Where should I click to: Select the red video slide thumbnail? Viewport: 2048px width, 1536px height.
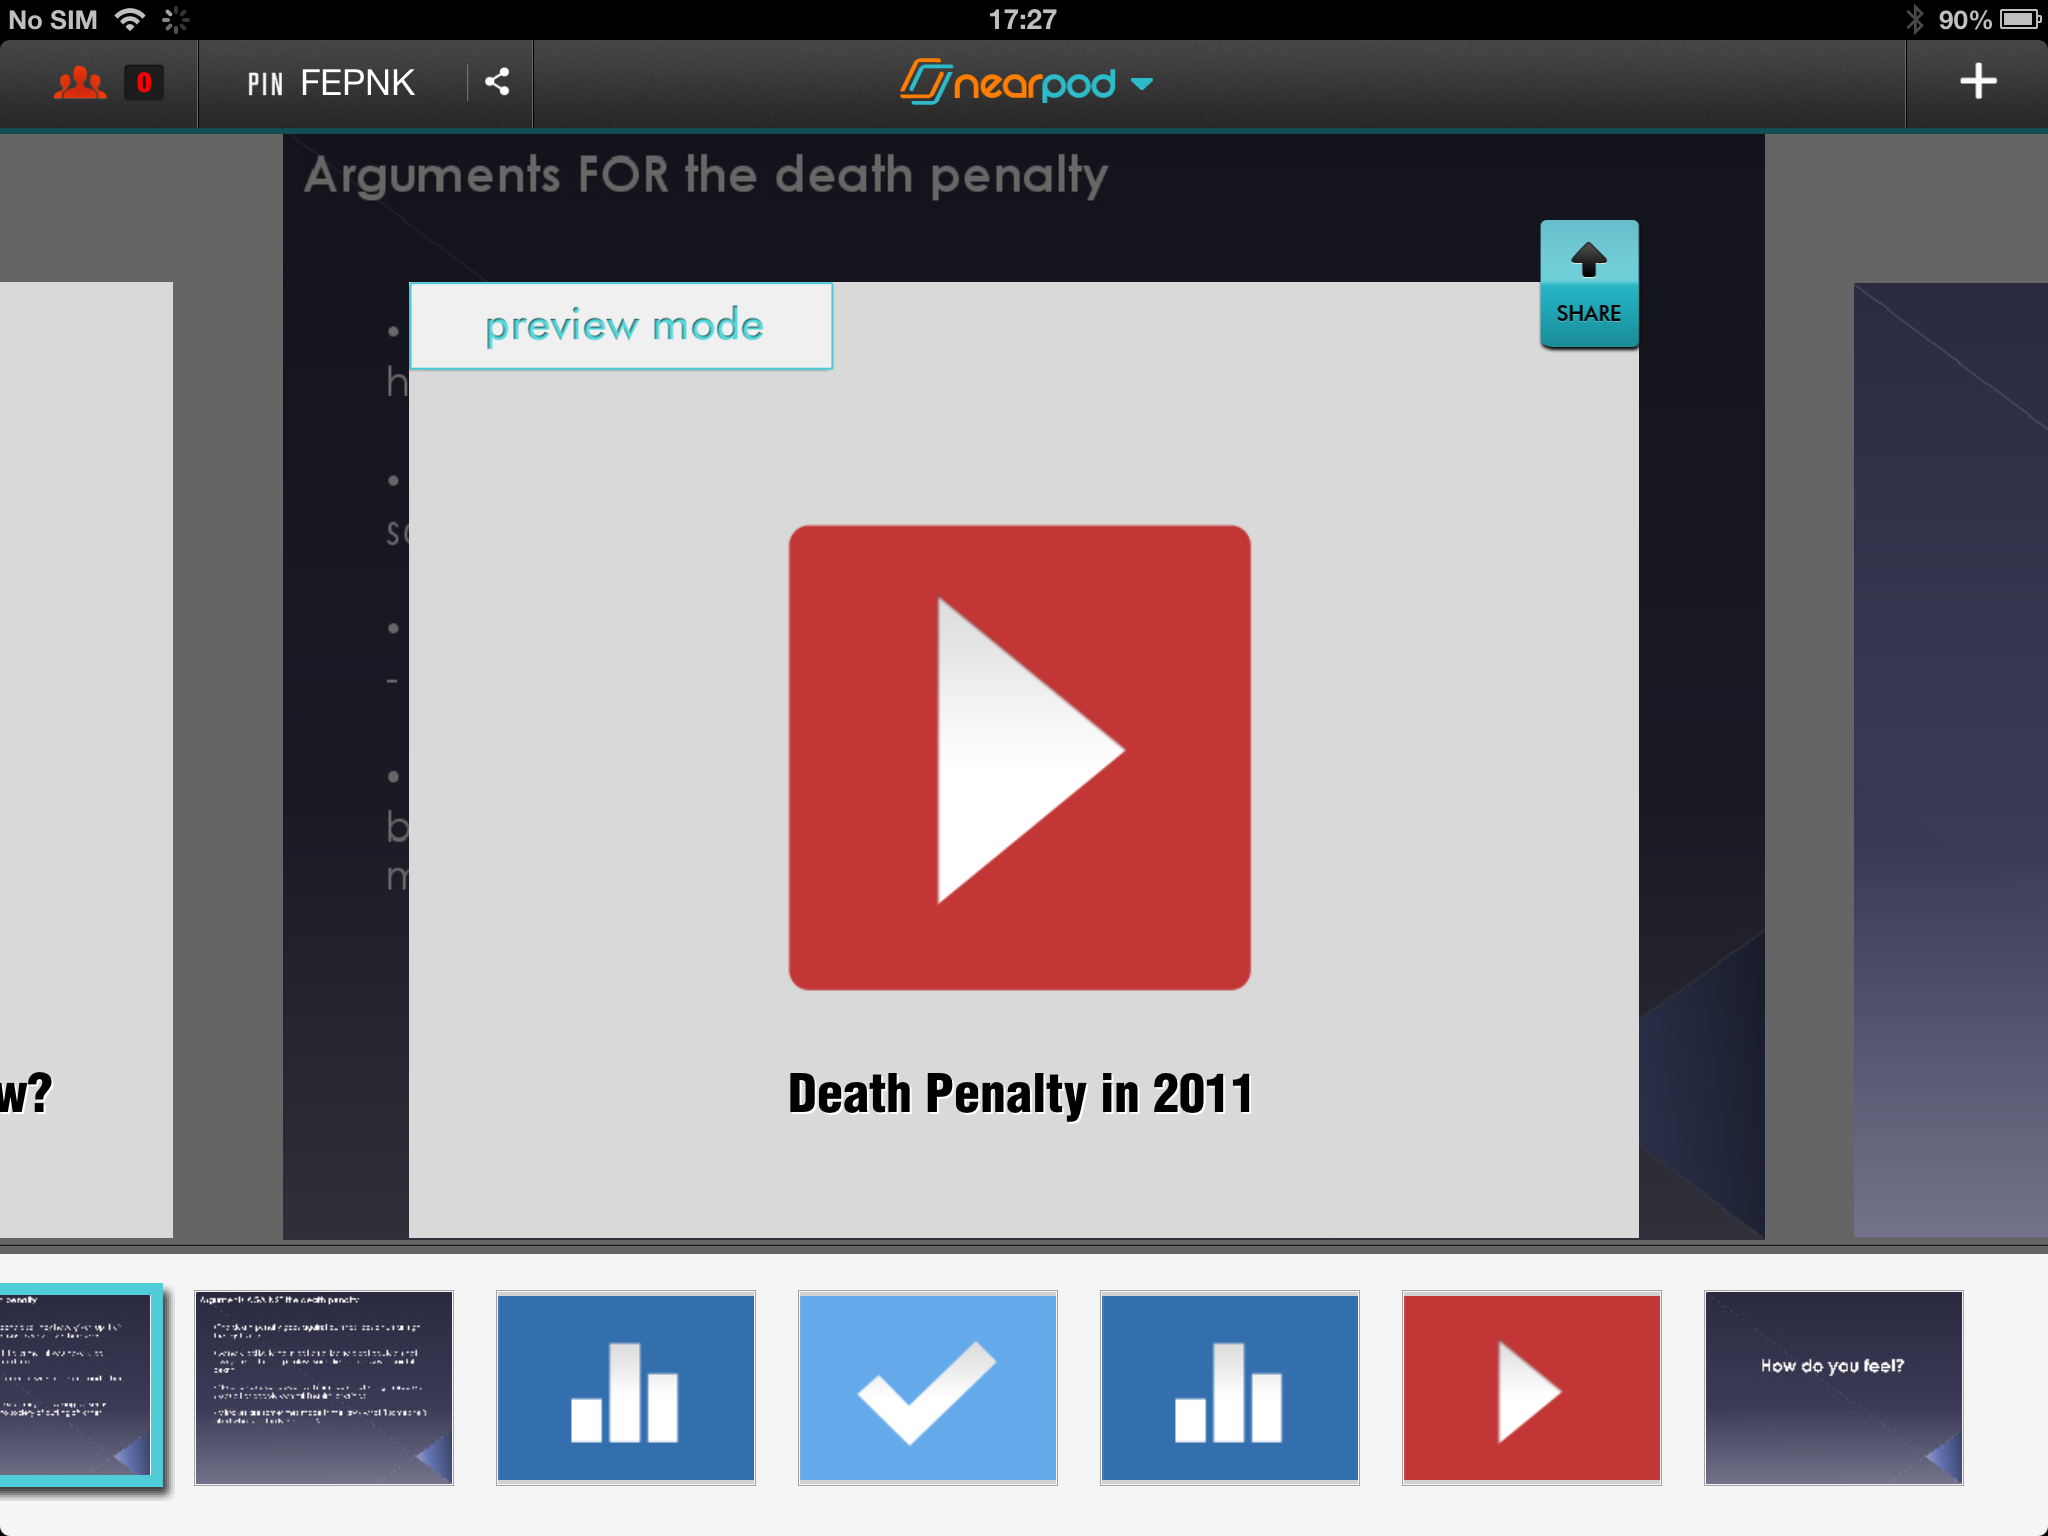click(x=1532, y=1387)
